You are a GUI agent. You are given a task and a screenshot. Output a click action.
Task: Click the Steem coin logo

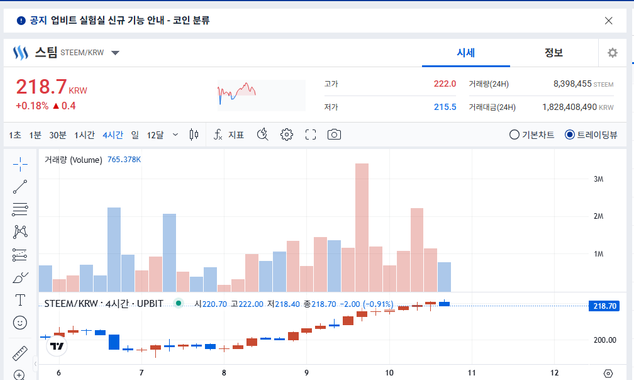(20, 53)
